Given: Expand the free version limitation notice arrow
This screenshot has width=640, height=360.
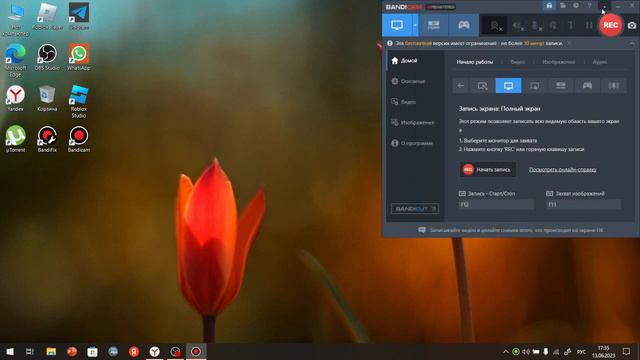Looking at the screenshot, I should [x=569, y=43].
